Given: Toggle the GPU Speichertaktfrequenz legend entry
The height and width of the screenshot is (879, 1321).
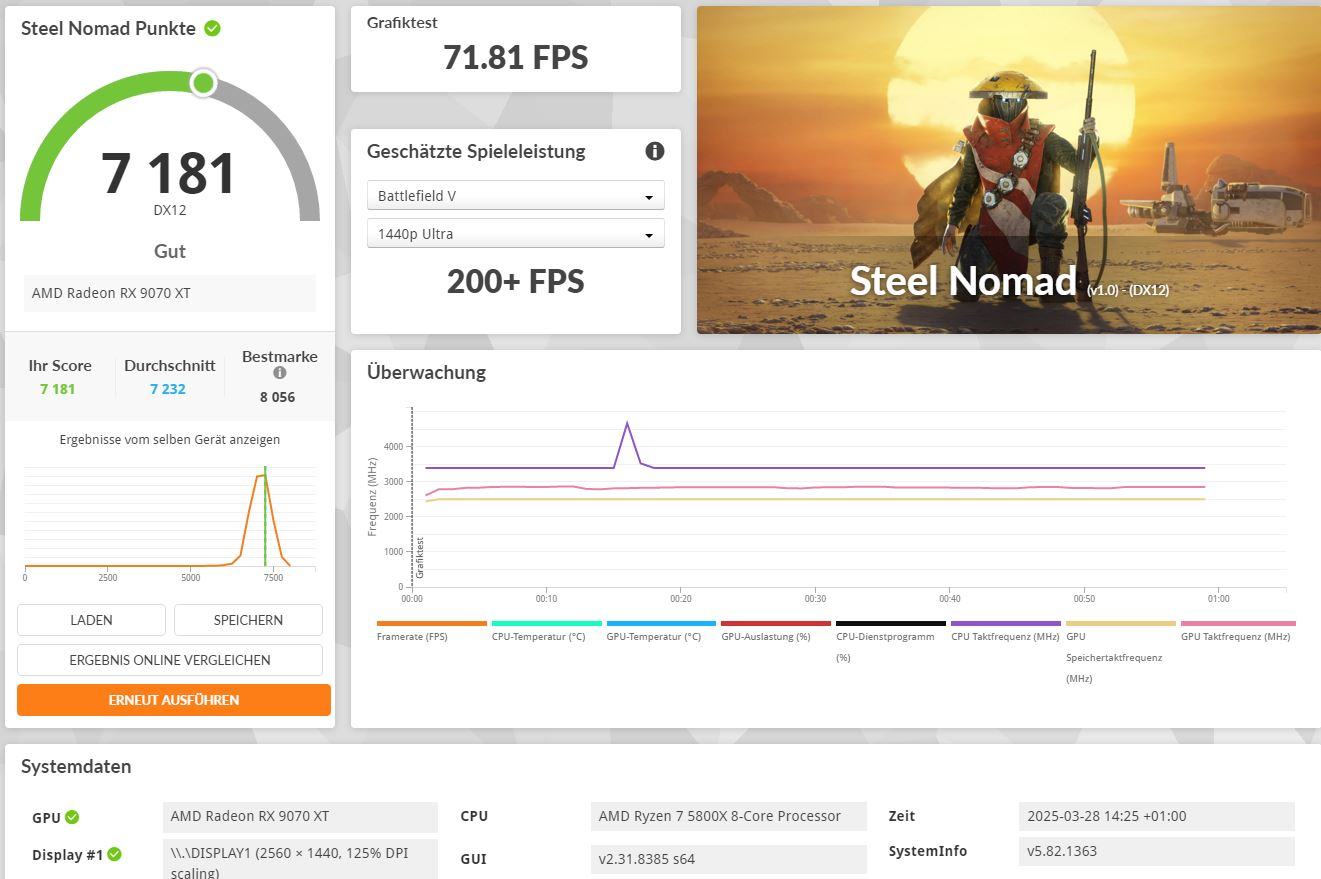Looking at the screenshot, I should (x=1120, y=652).
